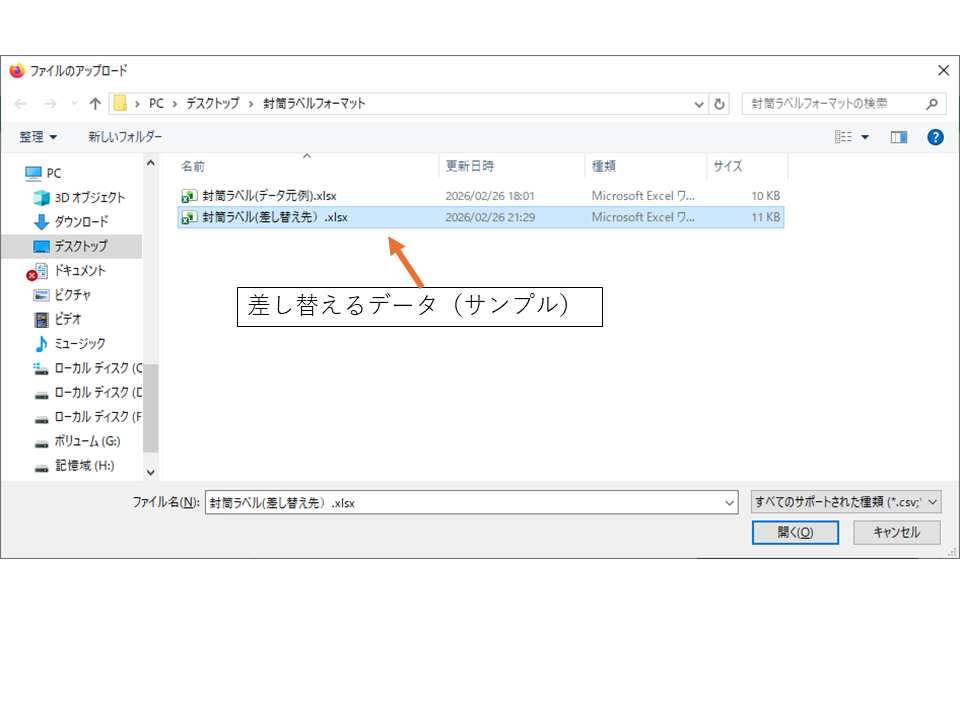Image resolution: width=960 pixels, height=720 pixels.
Task: Select 3D オブジェクト in the navigation pane
Action: [x=90, y=197]
